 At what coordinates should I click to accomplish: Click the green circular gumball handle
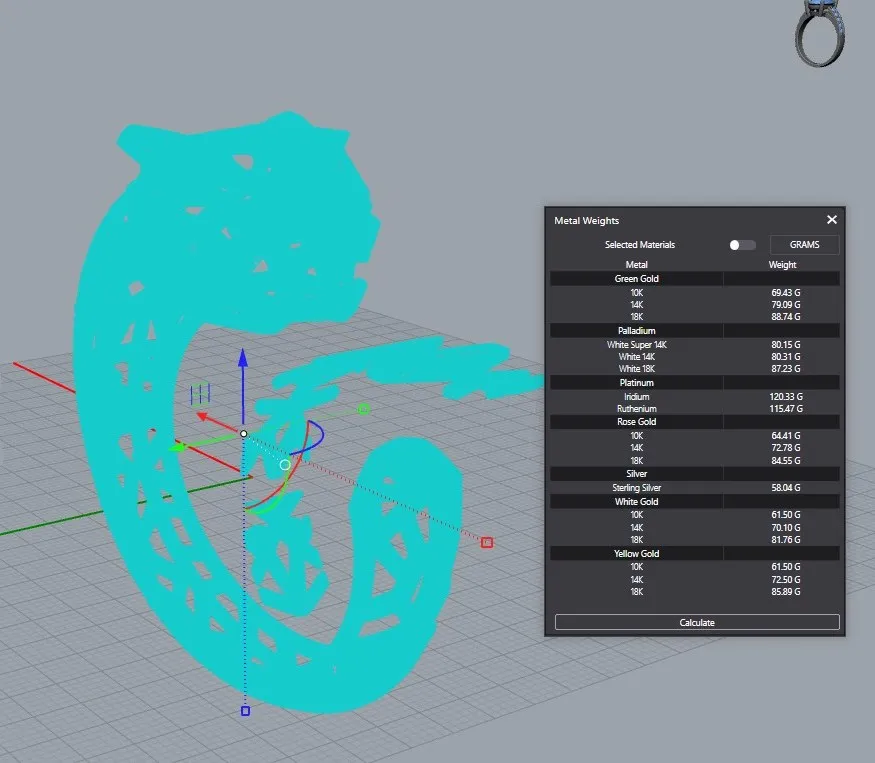click(x=364, y=409)
